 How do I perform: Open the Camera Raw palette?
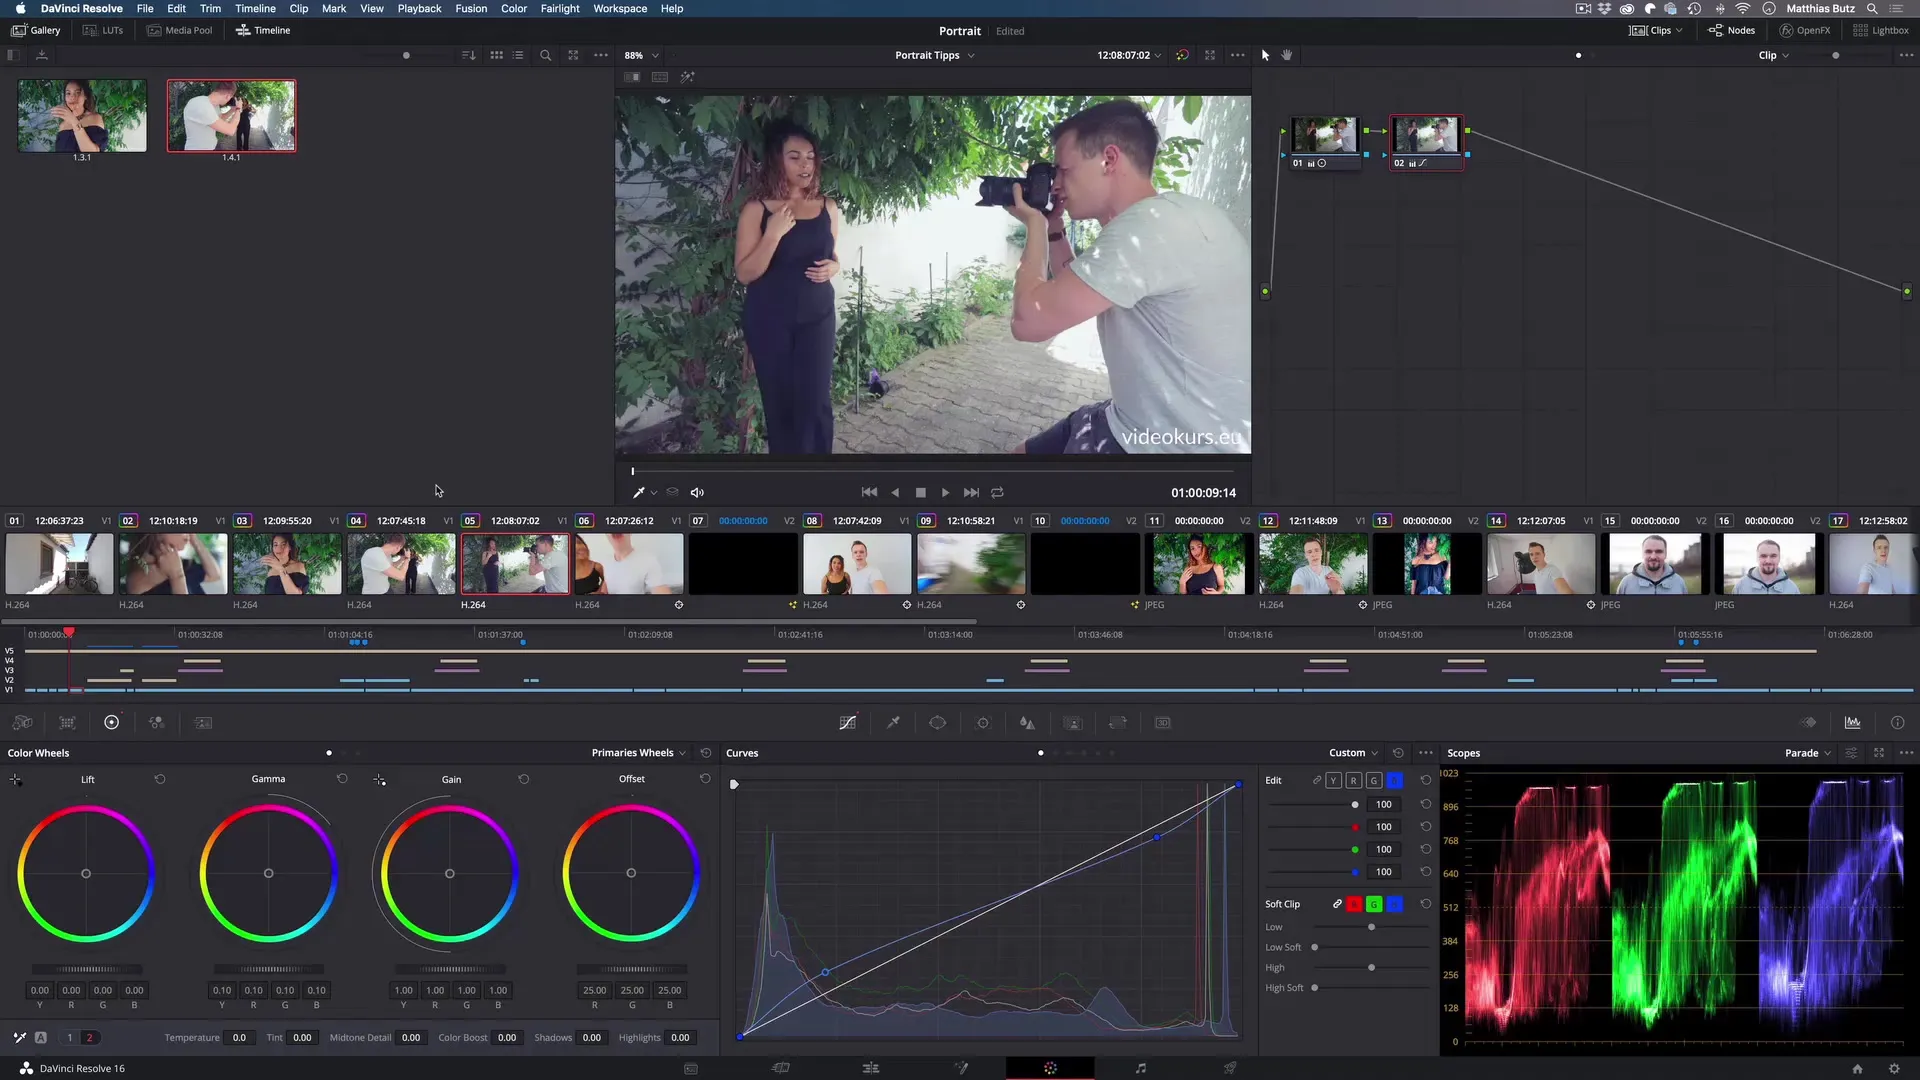pyautogui.click(x=22, y=723)
